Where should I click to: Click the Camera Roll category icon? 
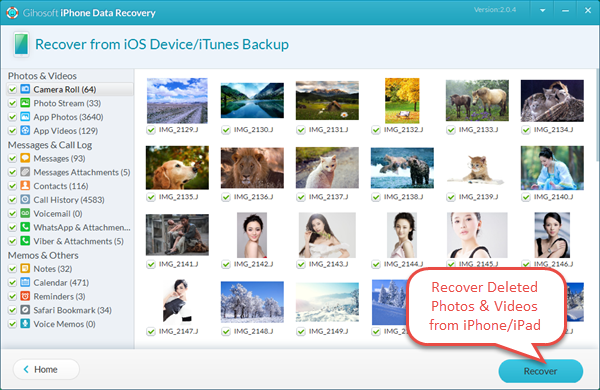[25, 89]
